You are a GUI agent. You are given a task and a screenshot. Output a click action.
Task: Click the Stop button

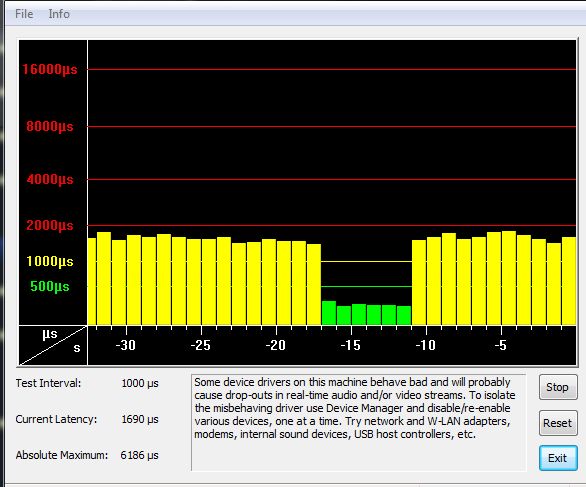558,387
